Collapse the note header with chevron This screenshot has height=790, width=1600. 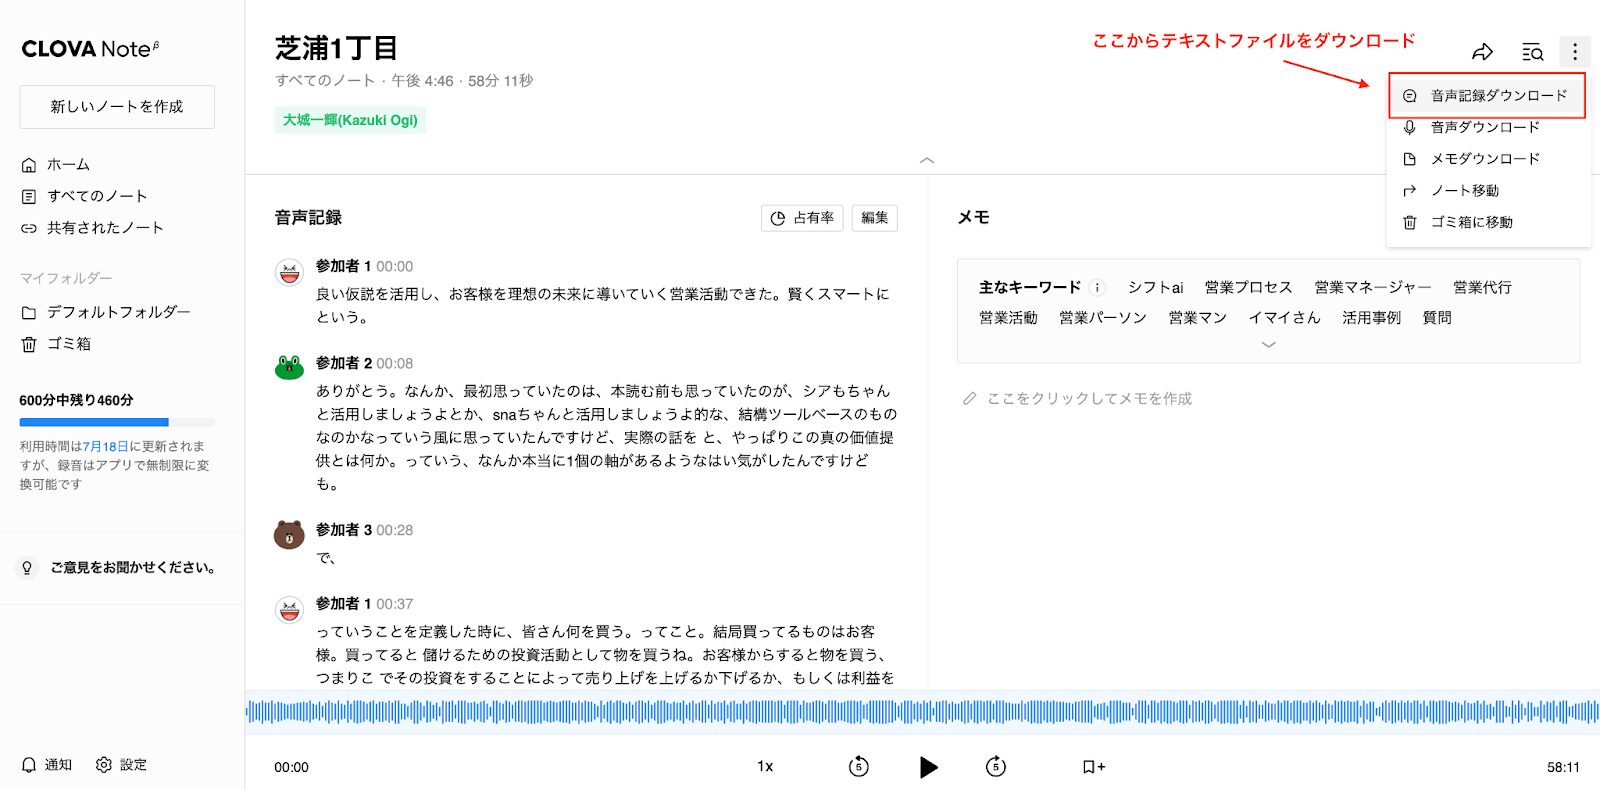pyautogui.click(x=927, y=160)
